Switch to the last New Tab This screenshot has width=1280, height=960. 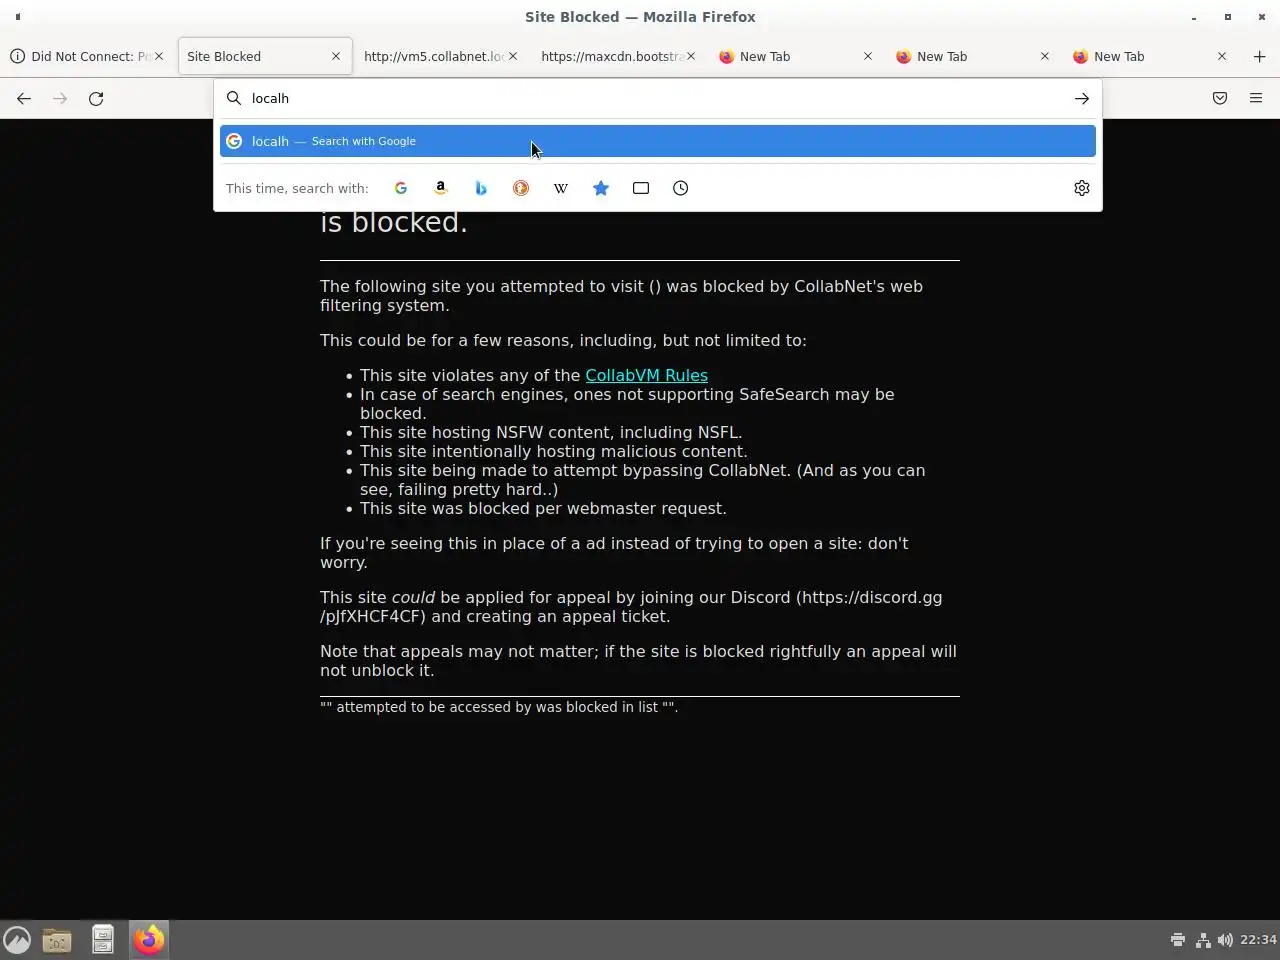pyautogui.click(x=1149, y=56)
